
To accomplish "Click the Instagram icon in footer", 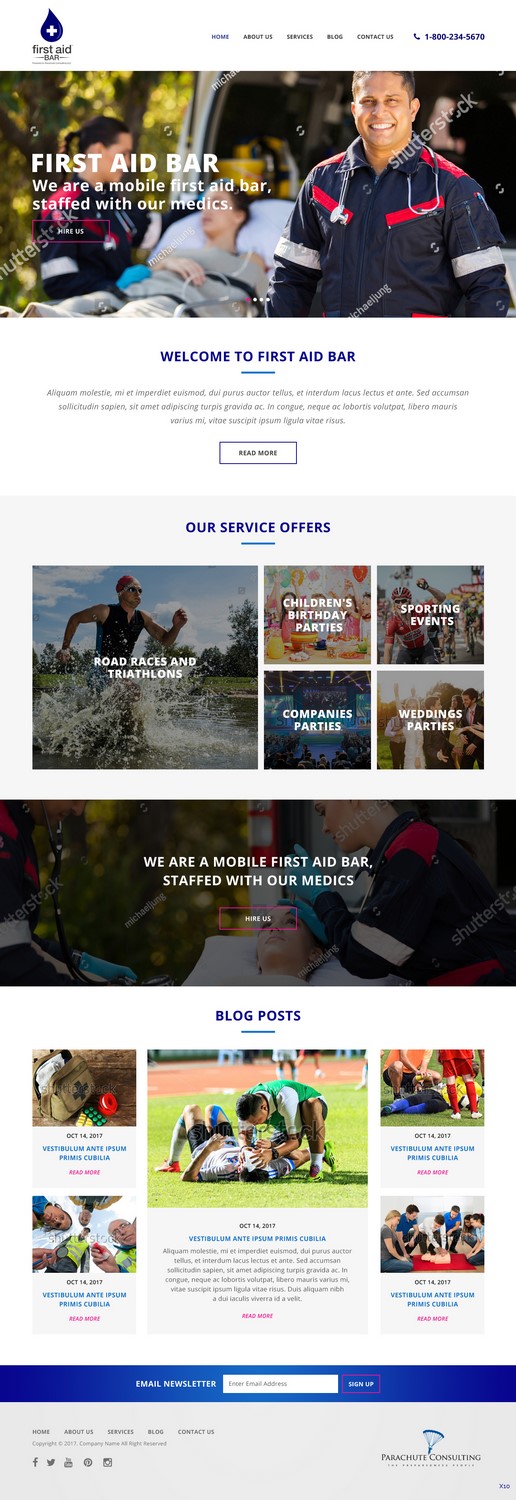I will click(x=108, y=1462).
